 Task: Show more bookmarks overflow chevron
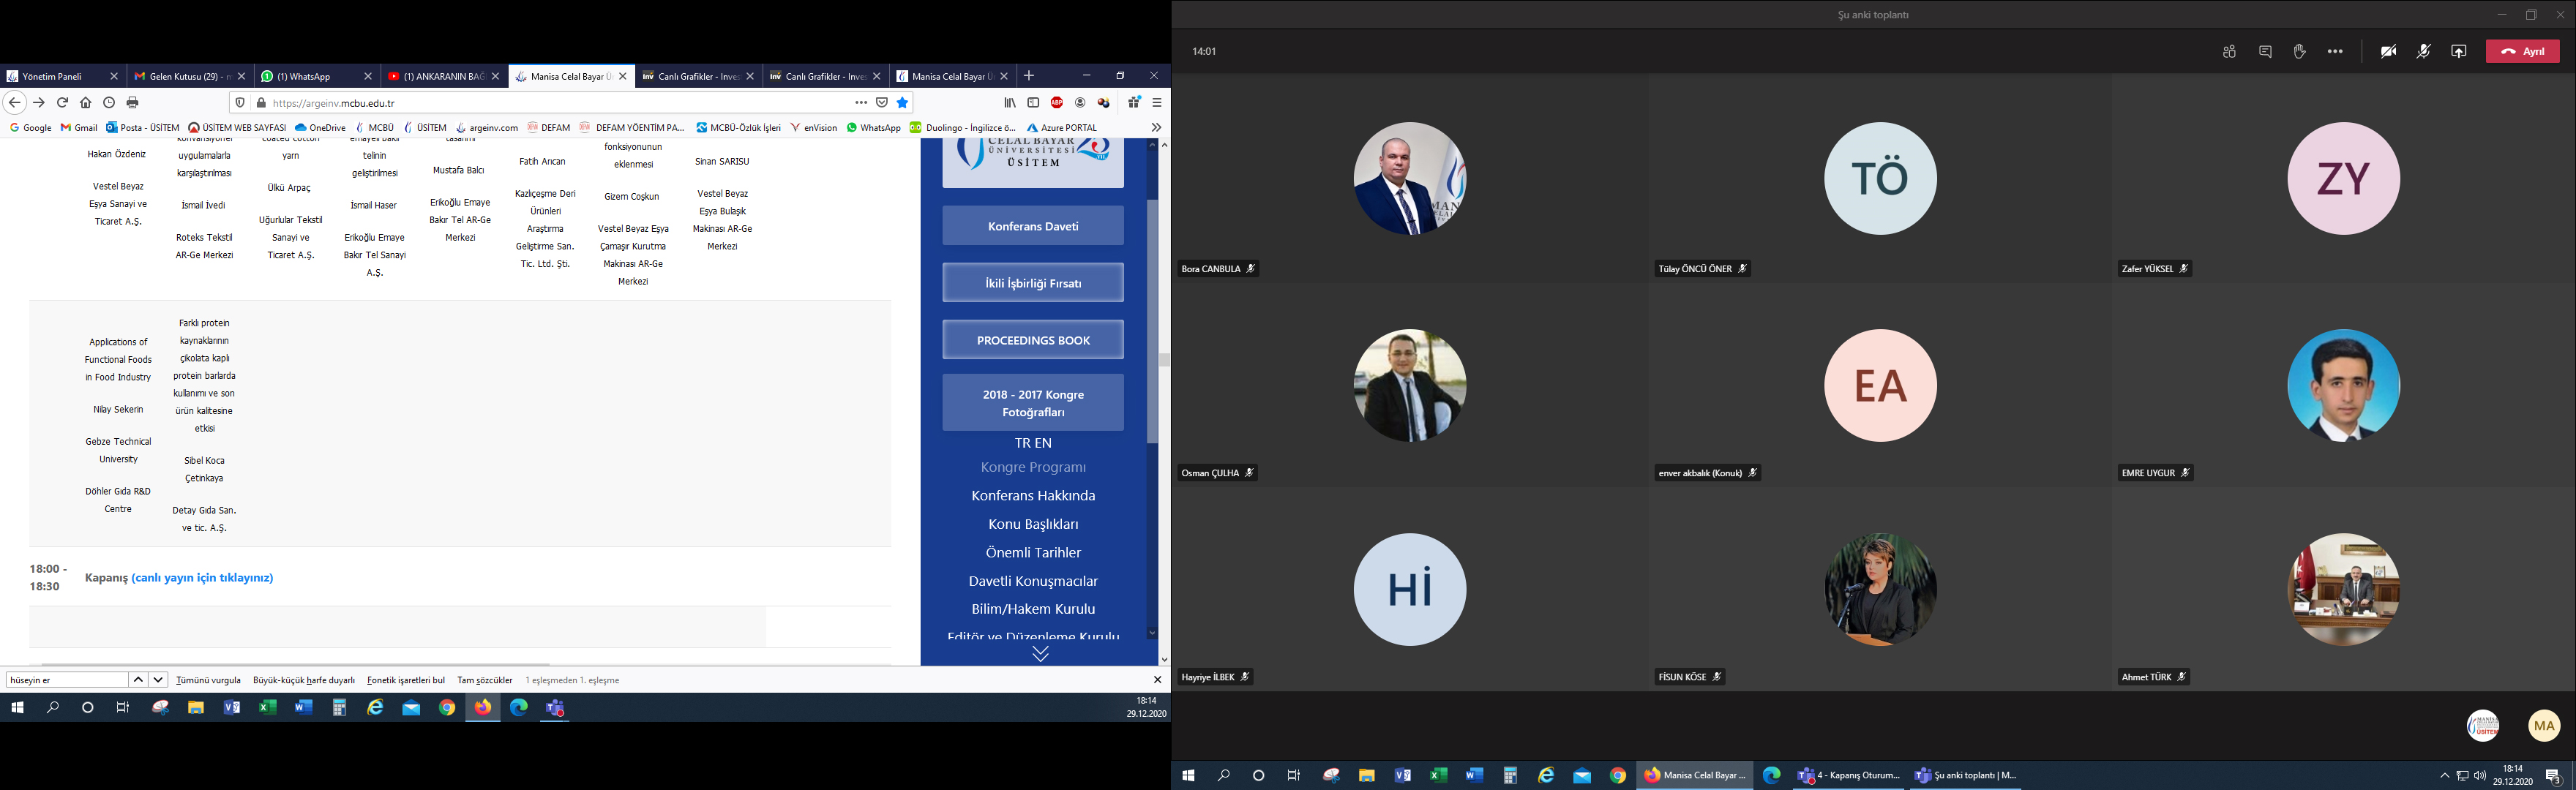(x=1156, y=127)
